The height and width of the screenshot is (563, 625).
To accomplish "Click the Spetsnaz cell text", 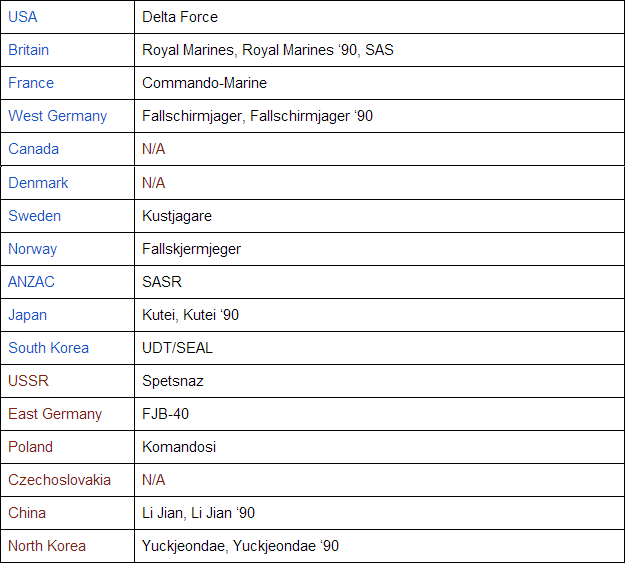I will click(173, 381).
